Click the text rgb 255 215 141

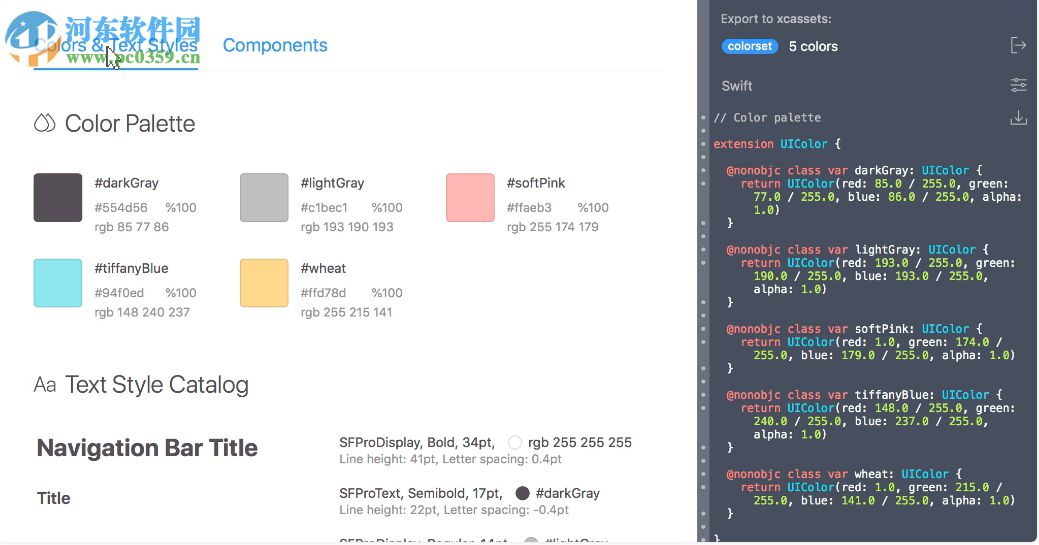pyautogui.click(x=346, y=312)
